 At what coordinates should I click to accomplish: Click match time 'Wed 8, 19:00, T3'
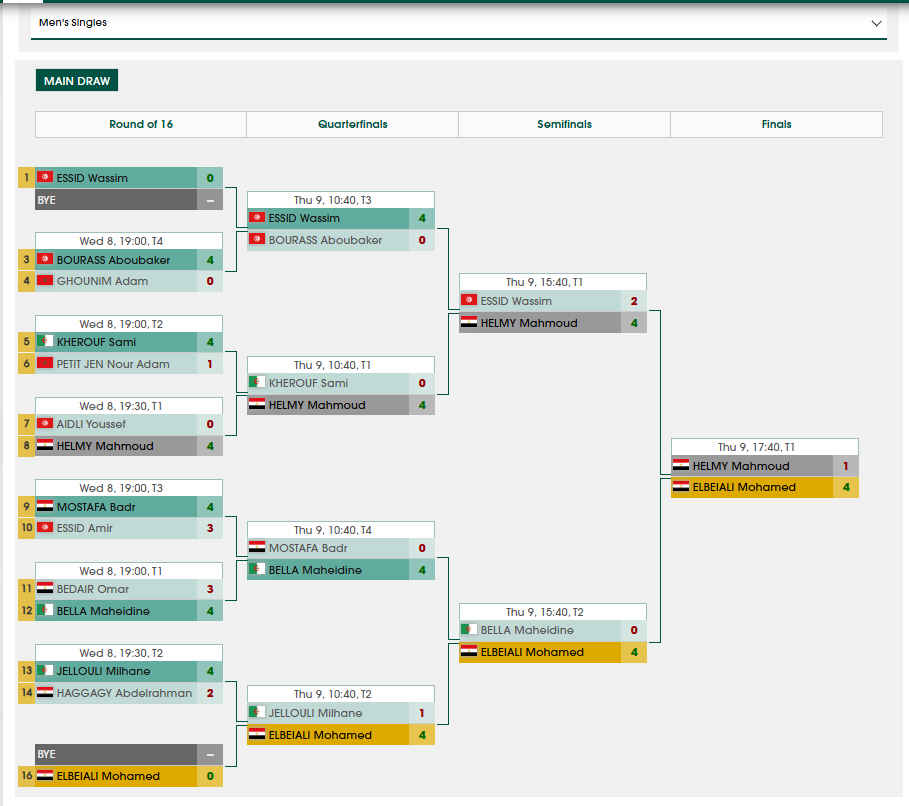pos(121,488)
